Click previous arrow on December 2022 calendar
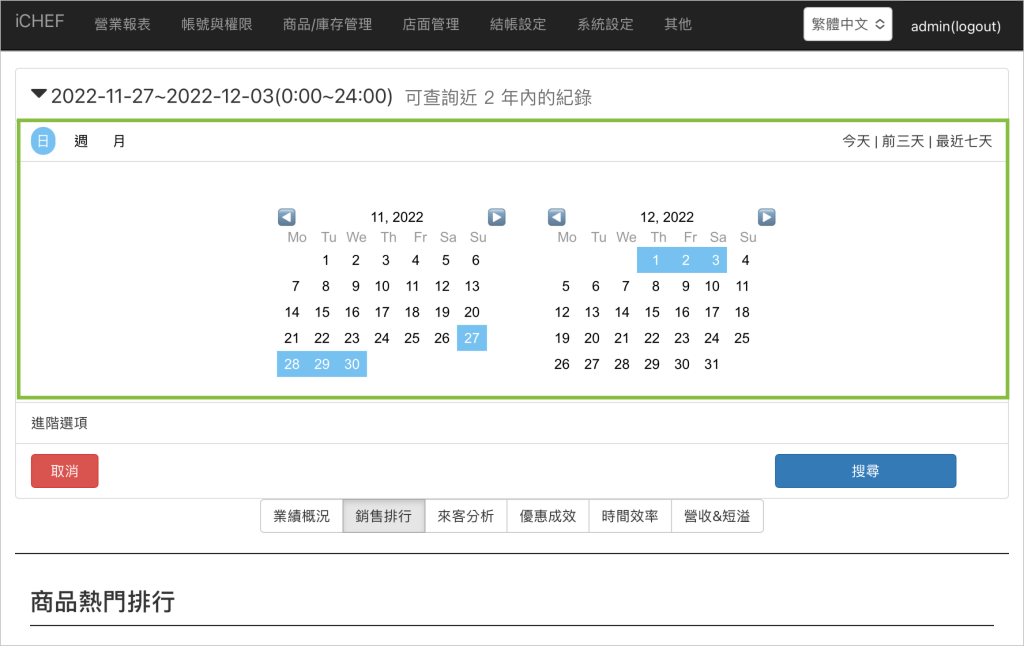 557,217
